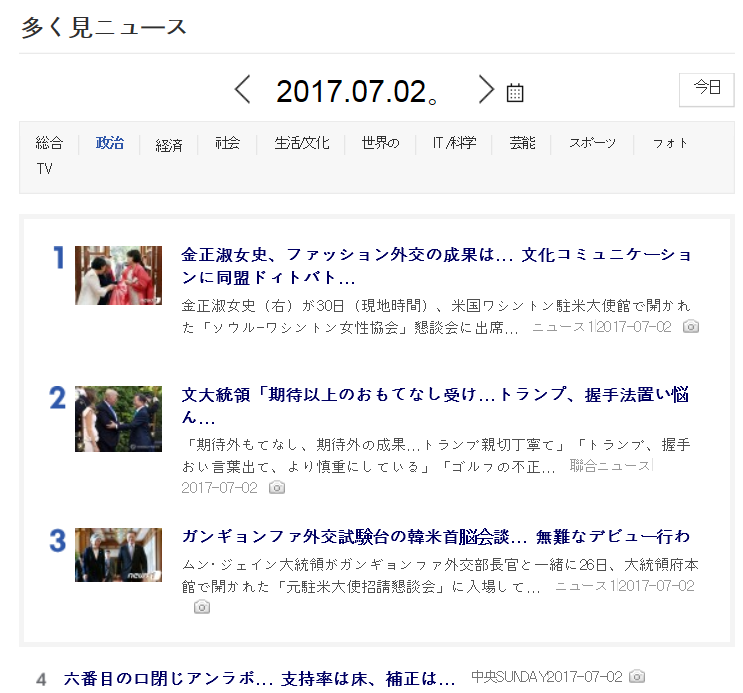The image size is (743, 693).
Task: Go to previous date with left arrow
Action: [243, 90]
